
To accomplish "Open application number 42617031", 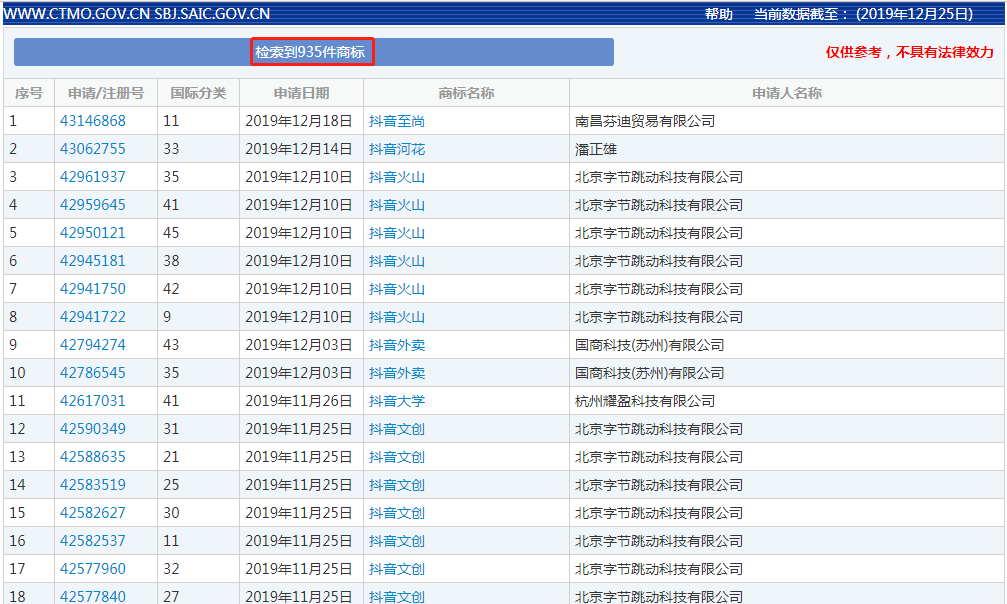I will coord(93,401).
